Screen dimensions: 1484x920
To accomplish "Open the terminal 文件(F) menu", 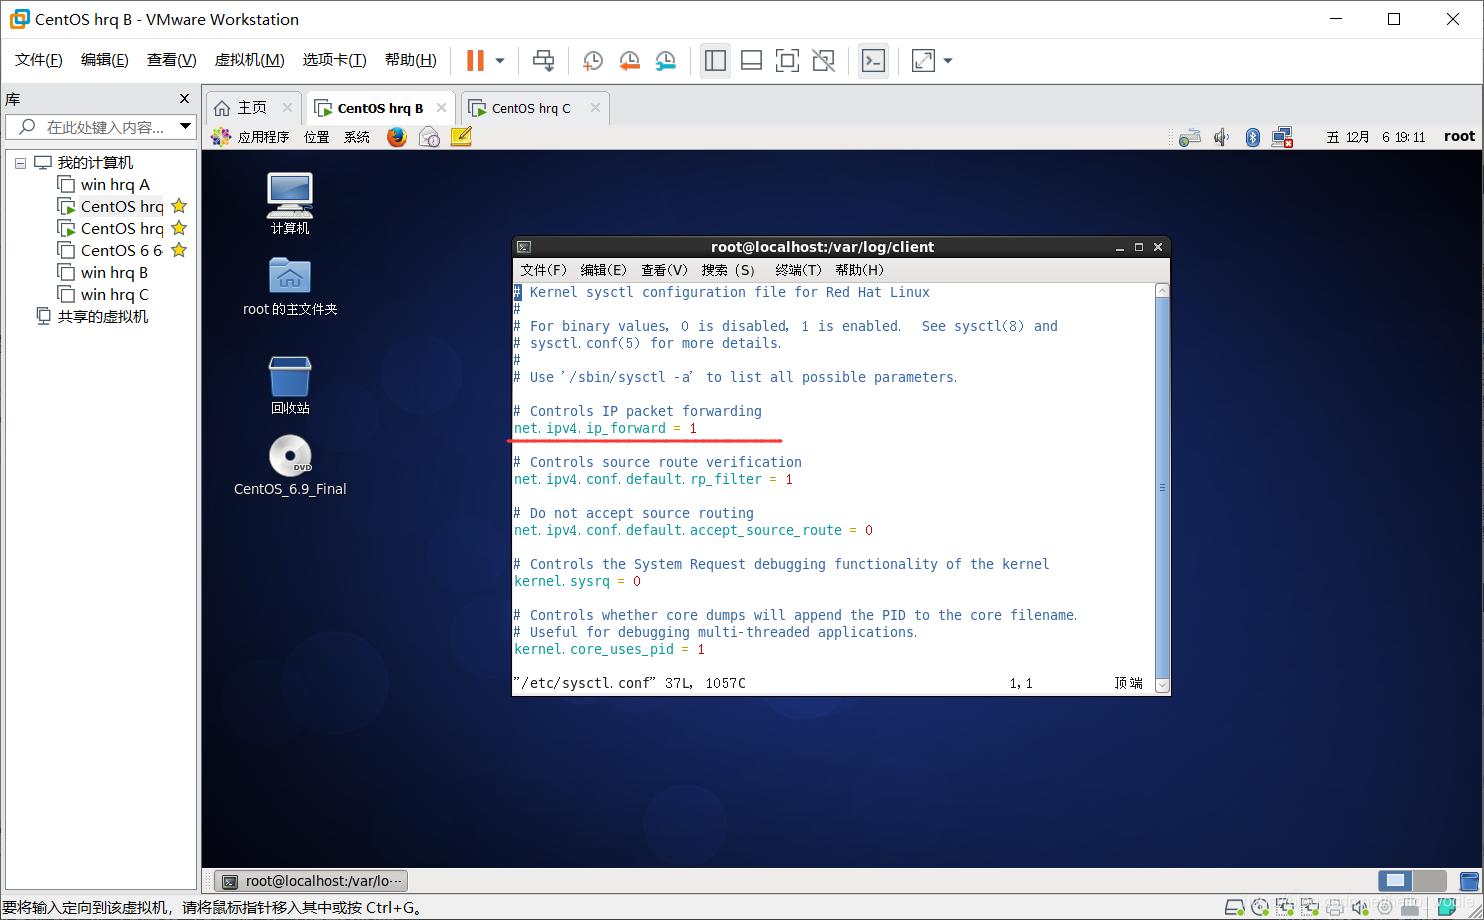I will 543,270.
